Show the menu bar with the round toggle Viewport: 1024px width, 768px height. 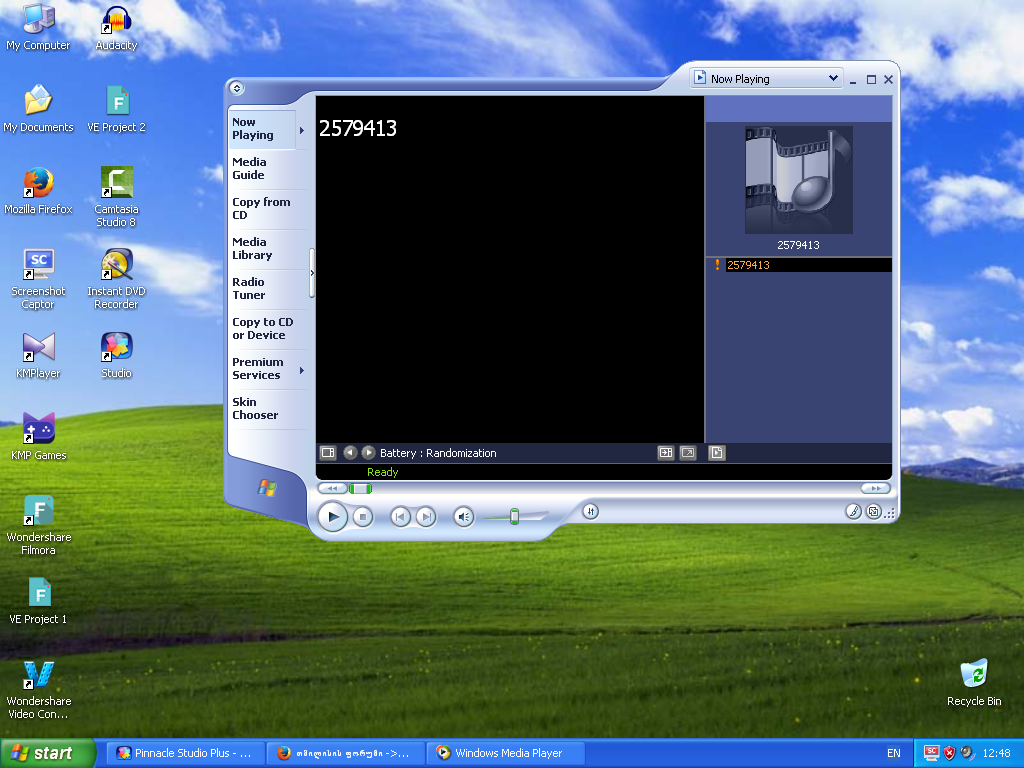click(236, 88)
